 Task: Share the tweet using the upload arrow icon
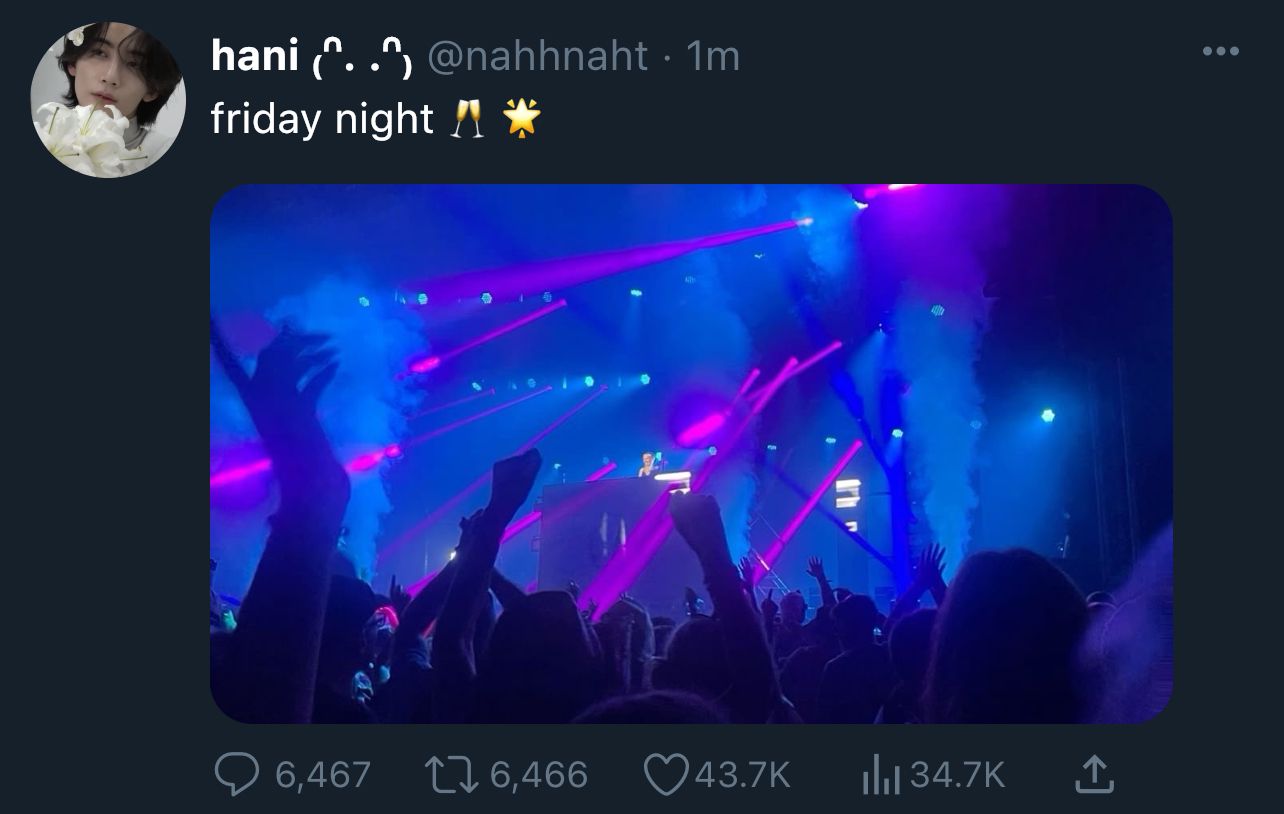pos(1095,773)
